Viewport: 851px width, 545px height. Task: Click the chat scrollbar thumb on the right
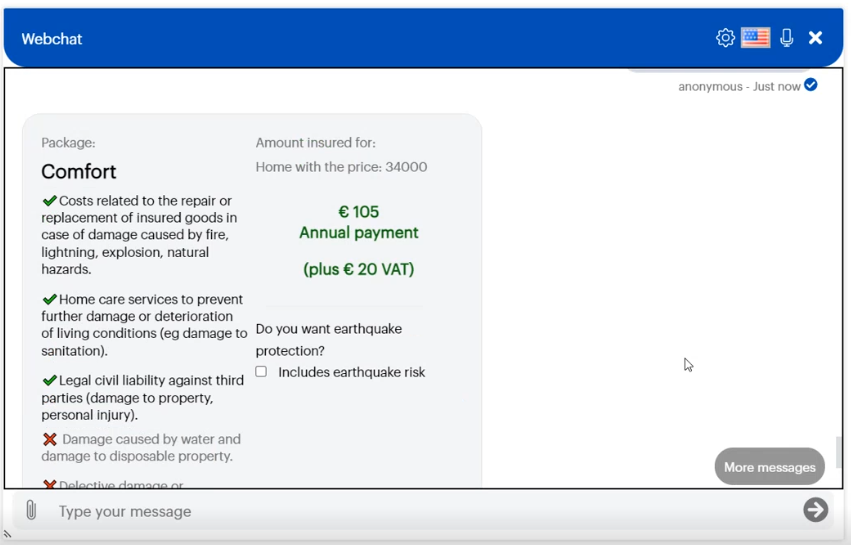point(839,452)
